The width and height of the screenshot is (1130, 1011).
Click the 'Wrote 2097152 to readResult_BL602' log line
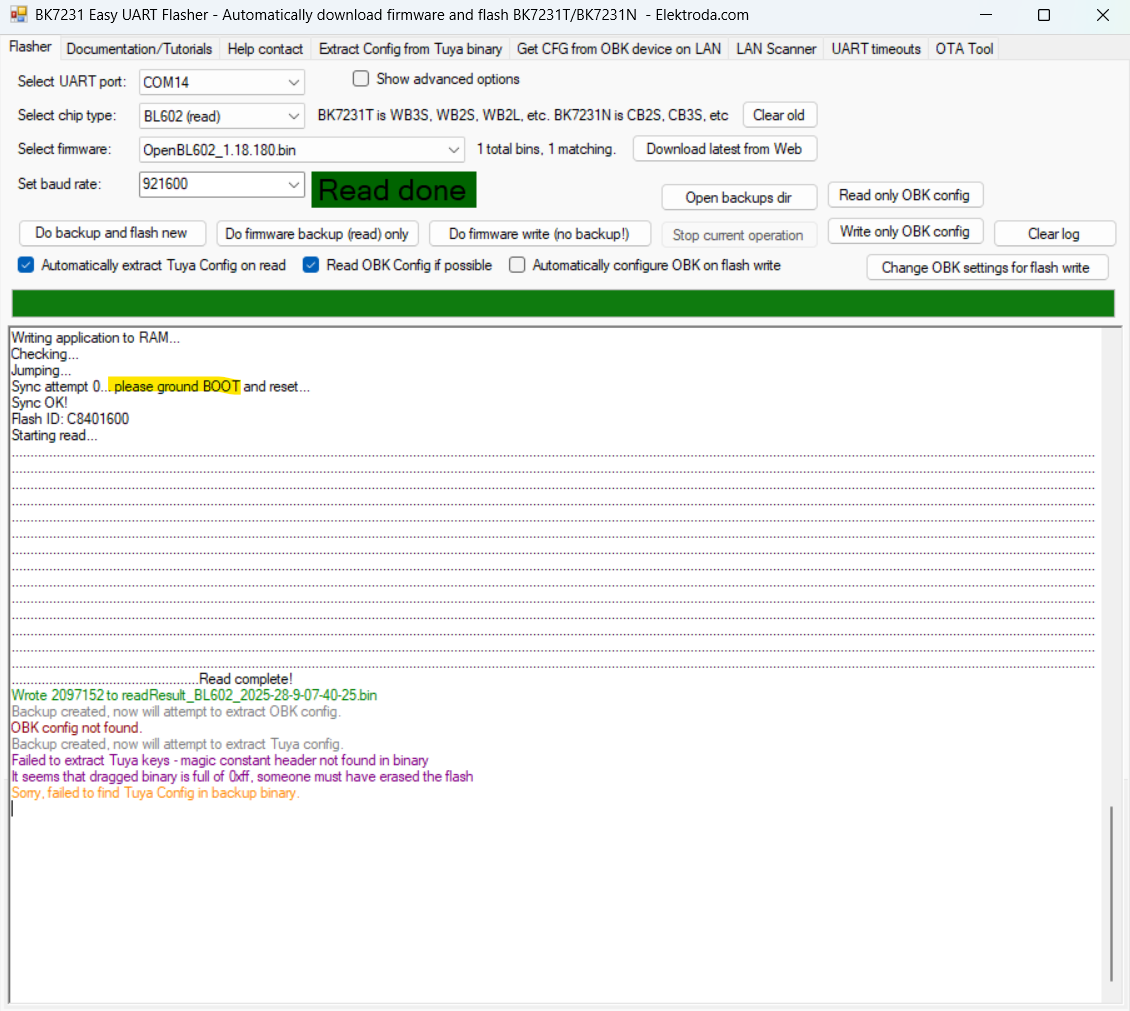tap(194, 695)
